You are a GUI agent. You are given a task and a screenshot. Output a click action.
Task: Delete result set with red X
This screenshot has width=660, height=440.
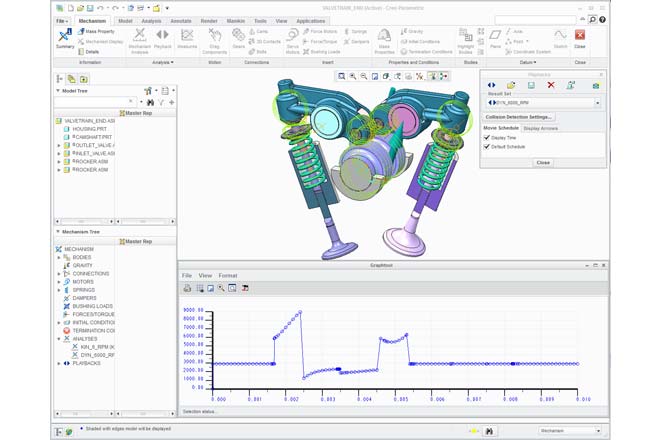pyautogui.click(x=551, y=85)
